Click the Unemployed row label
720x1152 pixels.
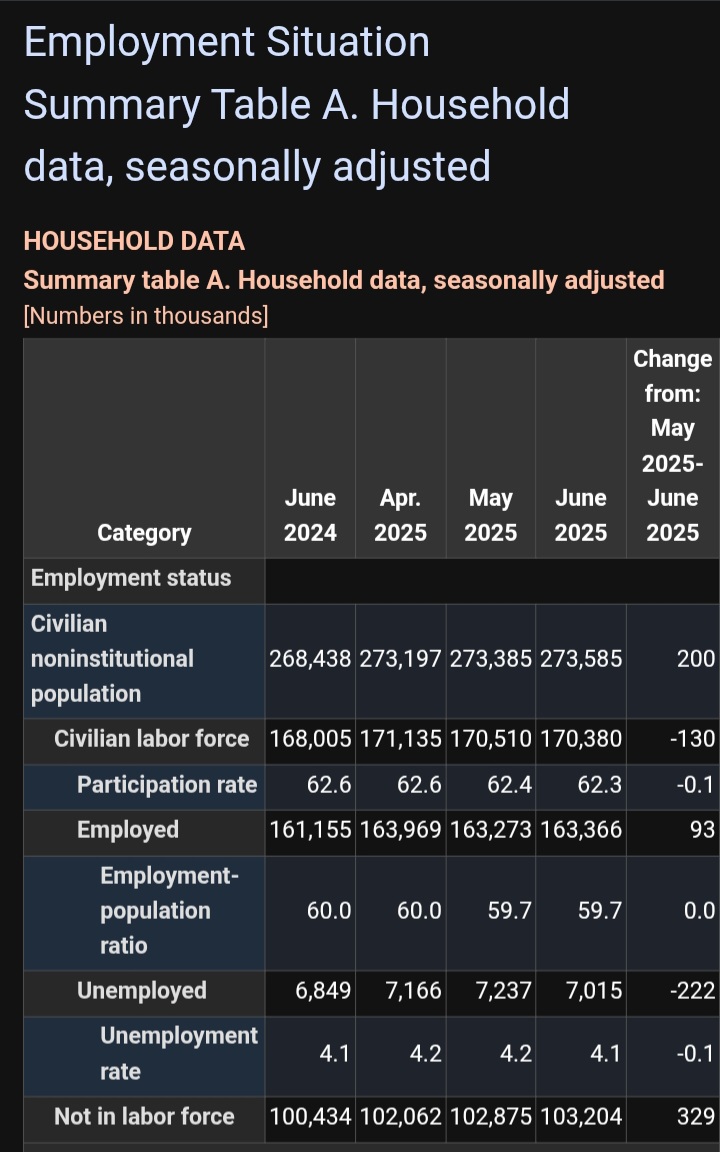coord(142,991)
